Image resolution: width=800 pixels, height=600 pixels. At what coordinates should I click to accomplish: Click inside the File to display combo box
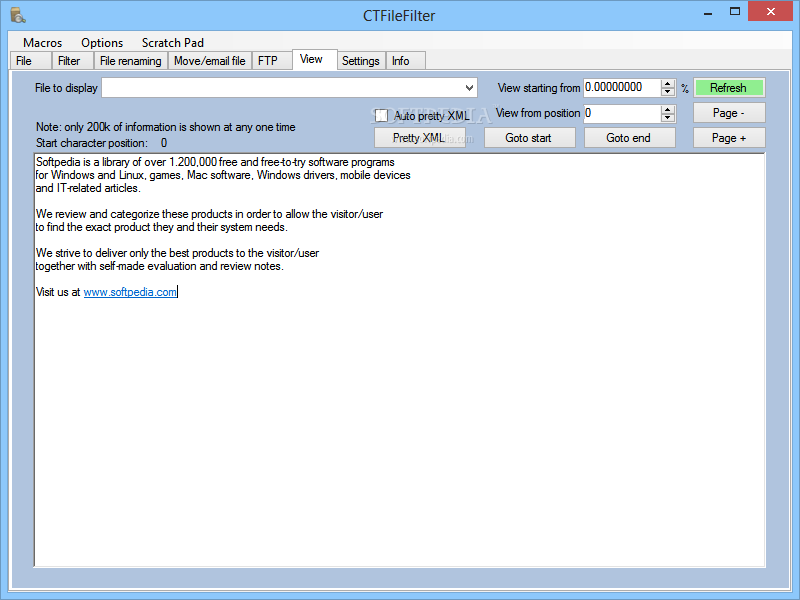tap(289, 88)
